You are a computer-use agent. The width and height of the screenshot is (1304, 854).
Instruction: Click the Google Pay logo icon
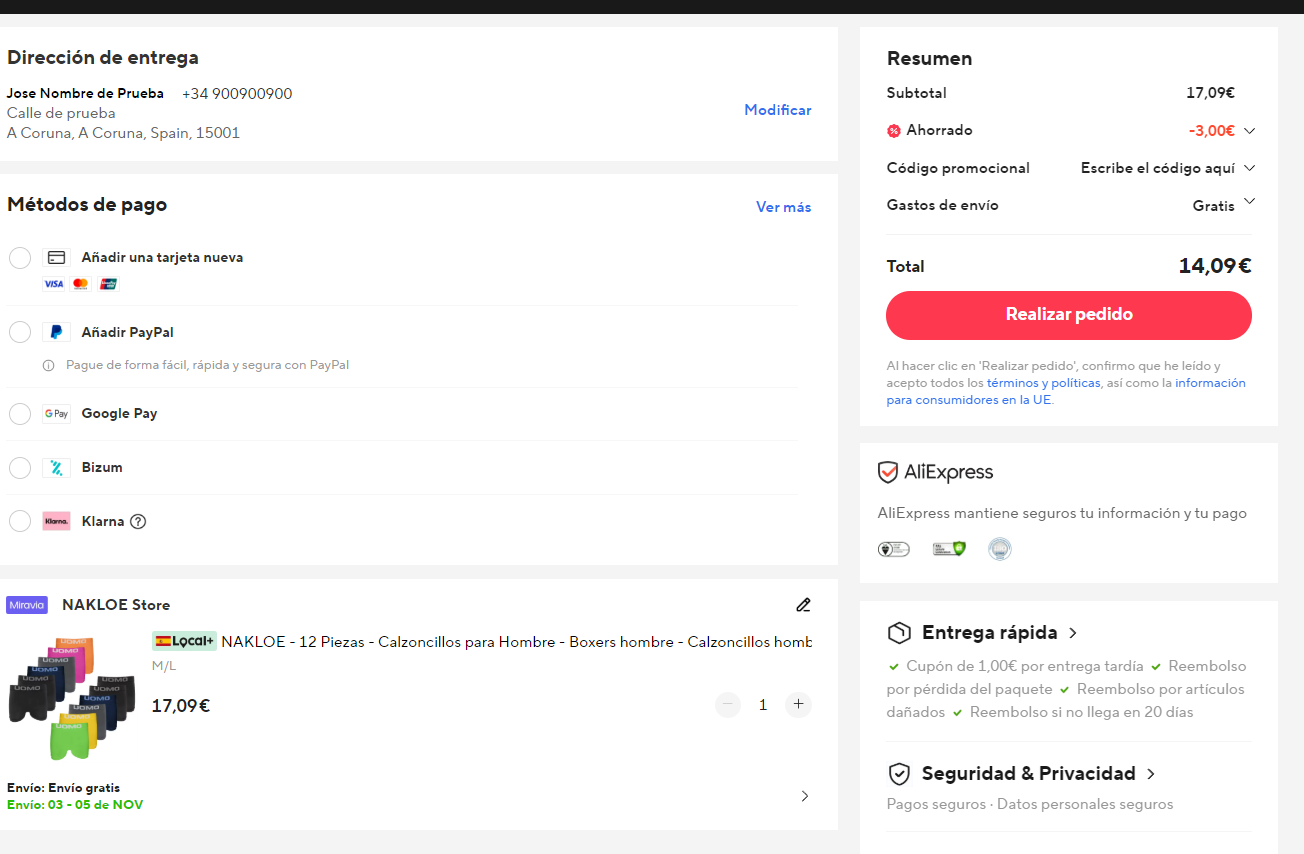pos(56,414)
